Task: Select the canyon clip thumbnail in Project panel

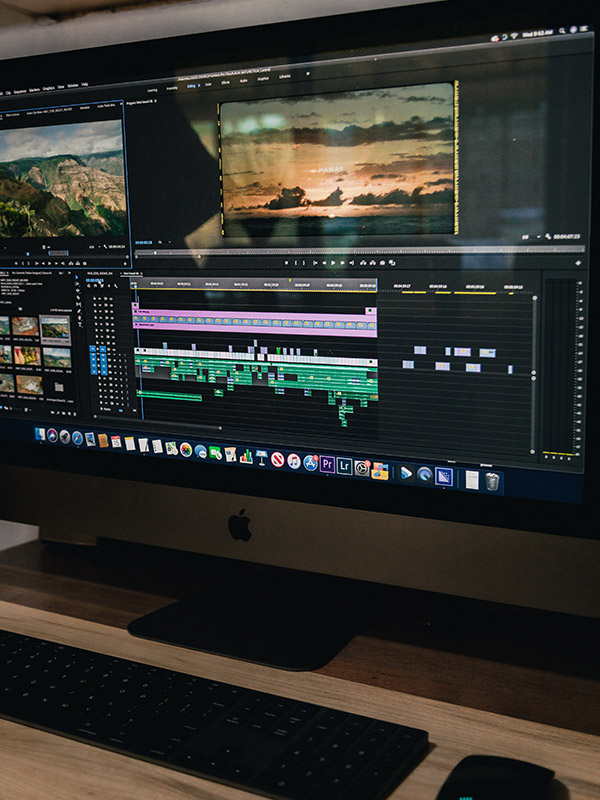Action: pyautogui.click(x=55, y=328)
